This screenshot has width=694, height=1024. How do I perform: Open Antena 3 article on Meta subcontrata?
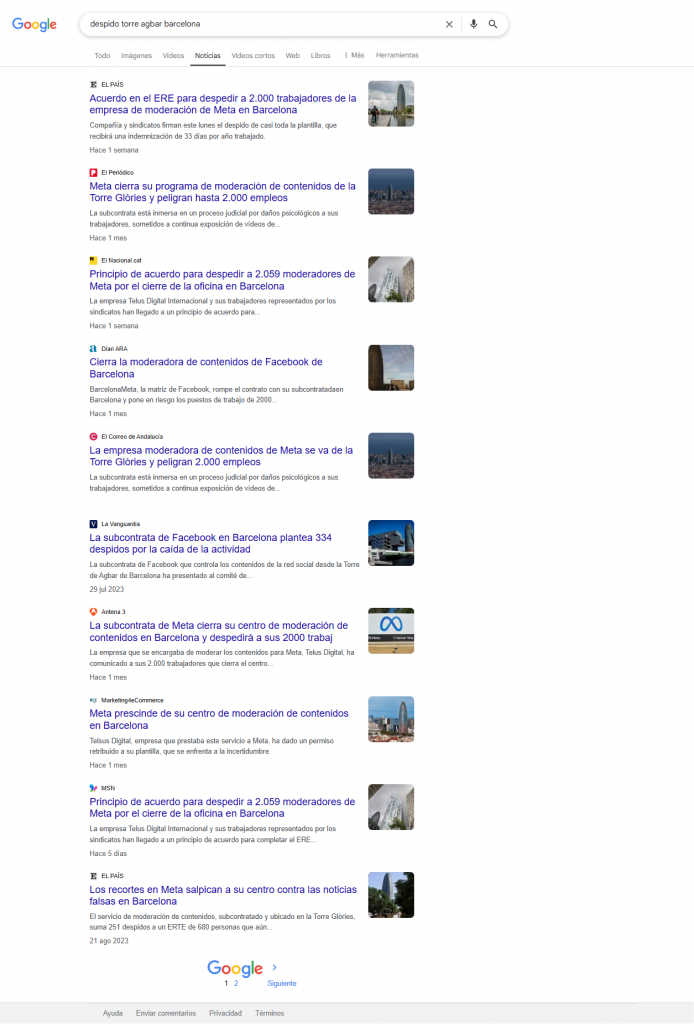[219, 632]
